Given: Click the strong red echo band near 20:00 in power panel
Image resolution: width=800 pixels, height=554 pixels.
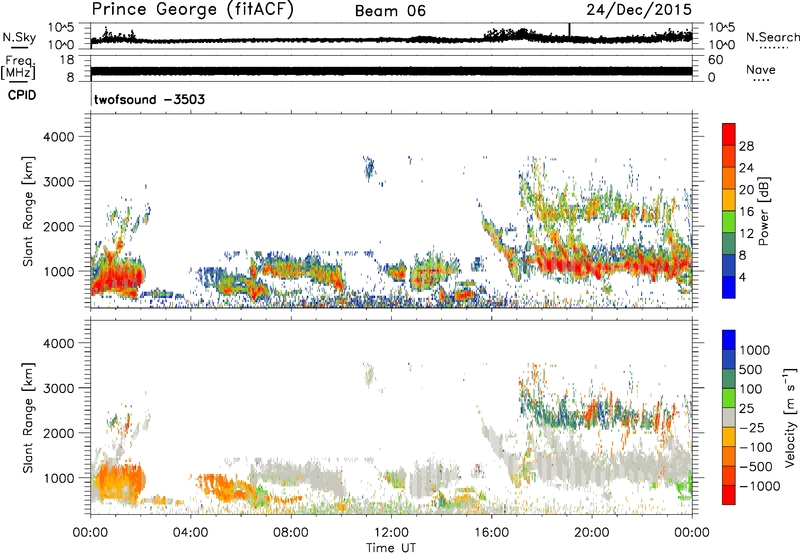Looking at the screenshot, I should tap(592, 264).
